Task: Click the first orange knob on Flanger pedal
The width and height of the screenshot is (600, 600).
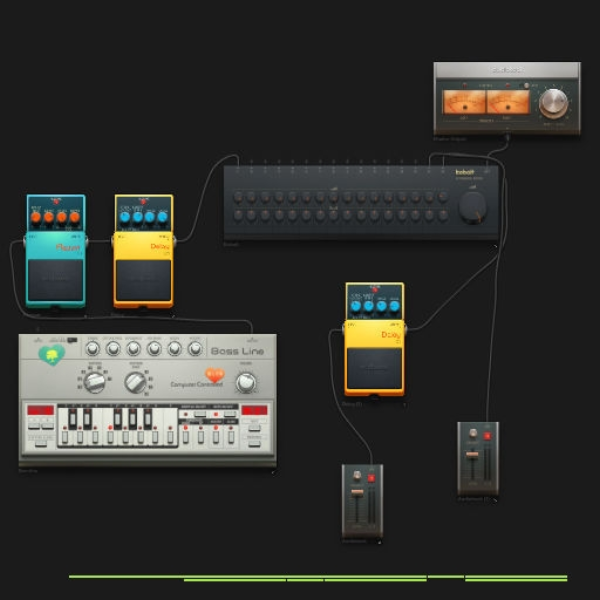Action: 36,217
